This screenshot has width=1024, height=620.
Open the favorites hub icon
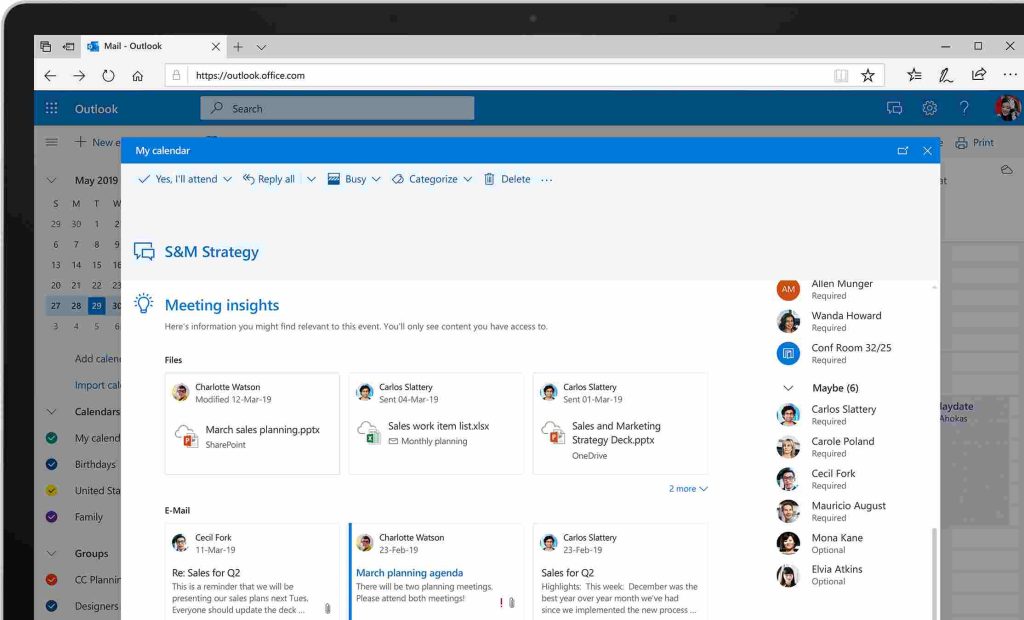click(914, 75)
